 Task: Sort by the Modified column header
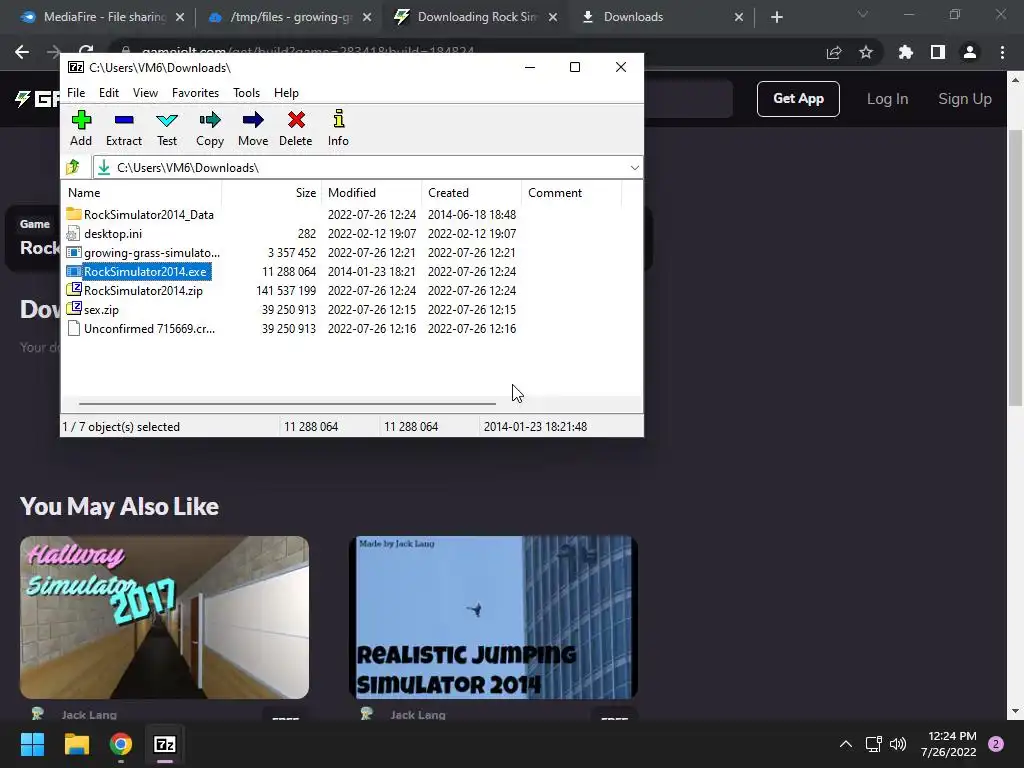click(x=371, y=193)
